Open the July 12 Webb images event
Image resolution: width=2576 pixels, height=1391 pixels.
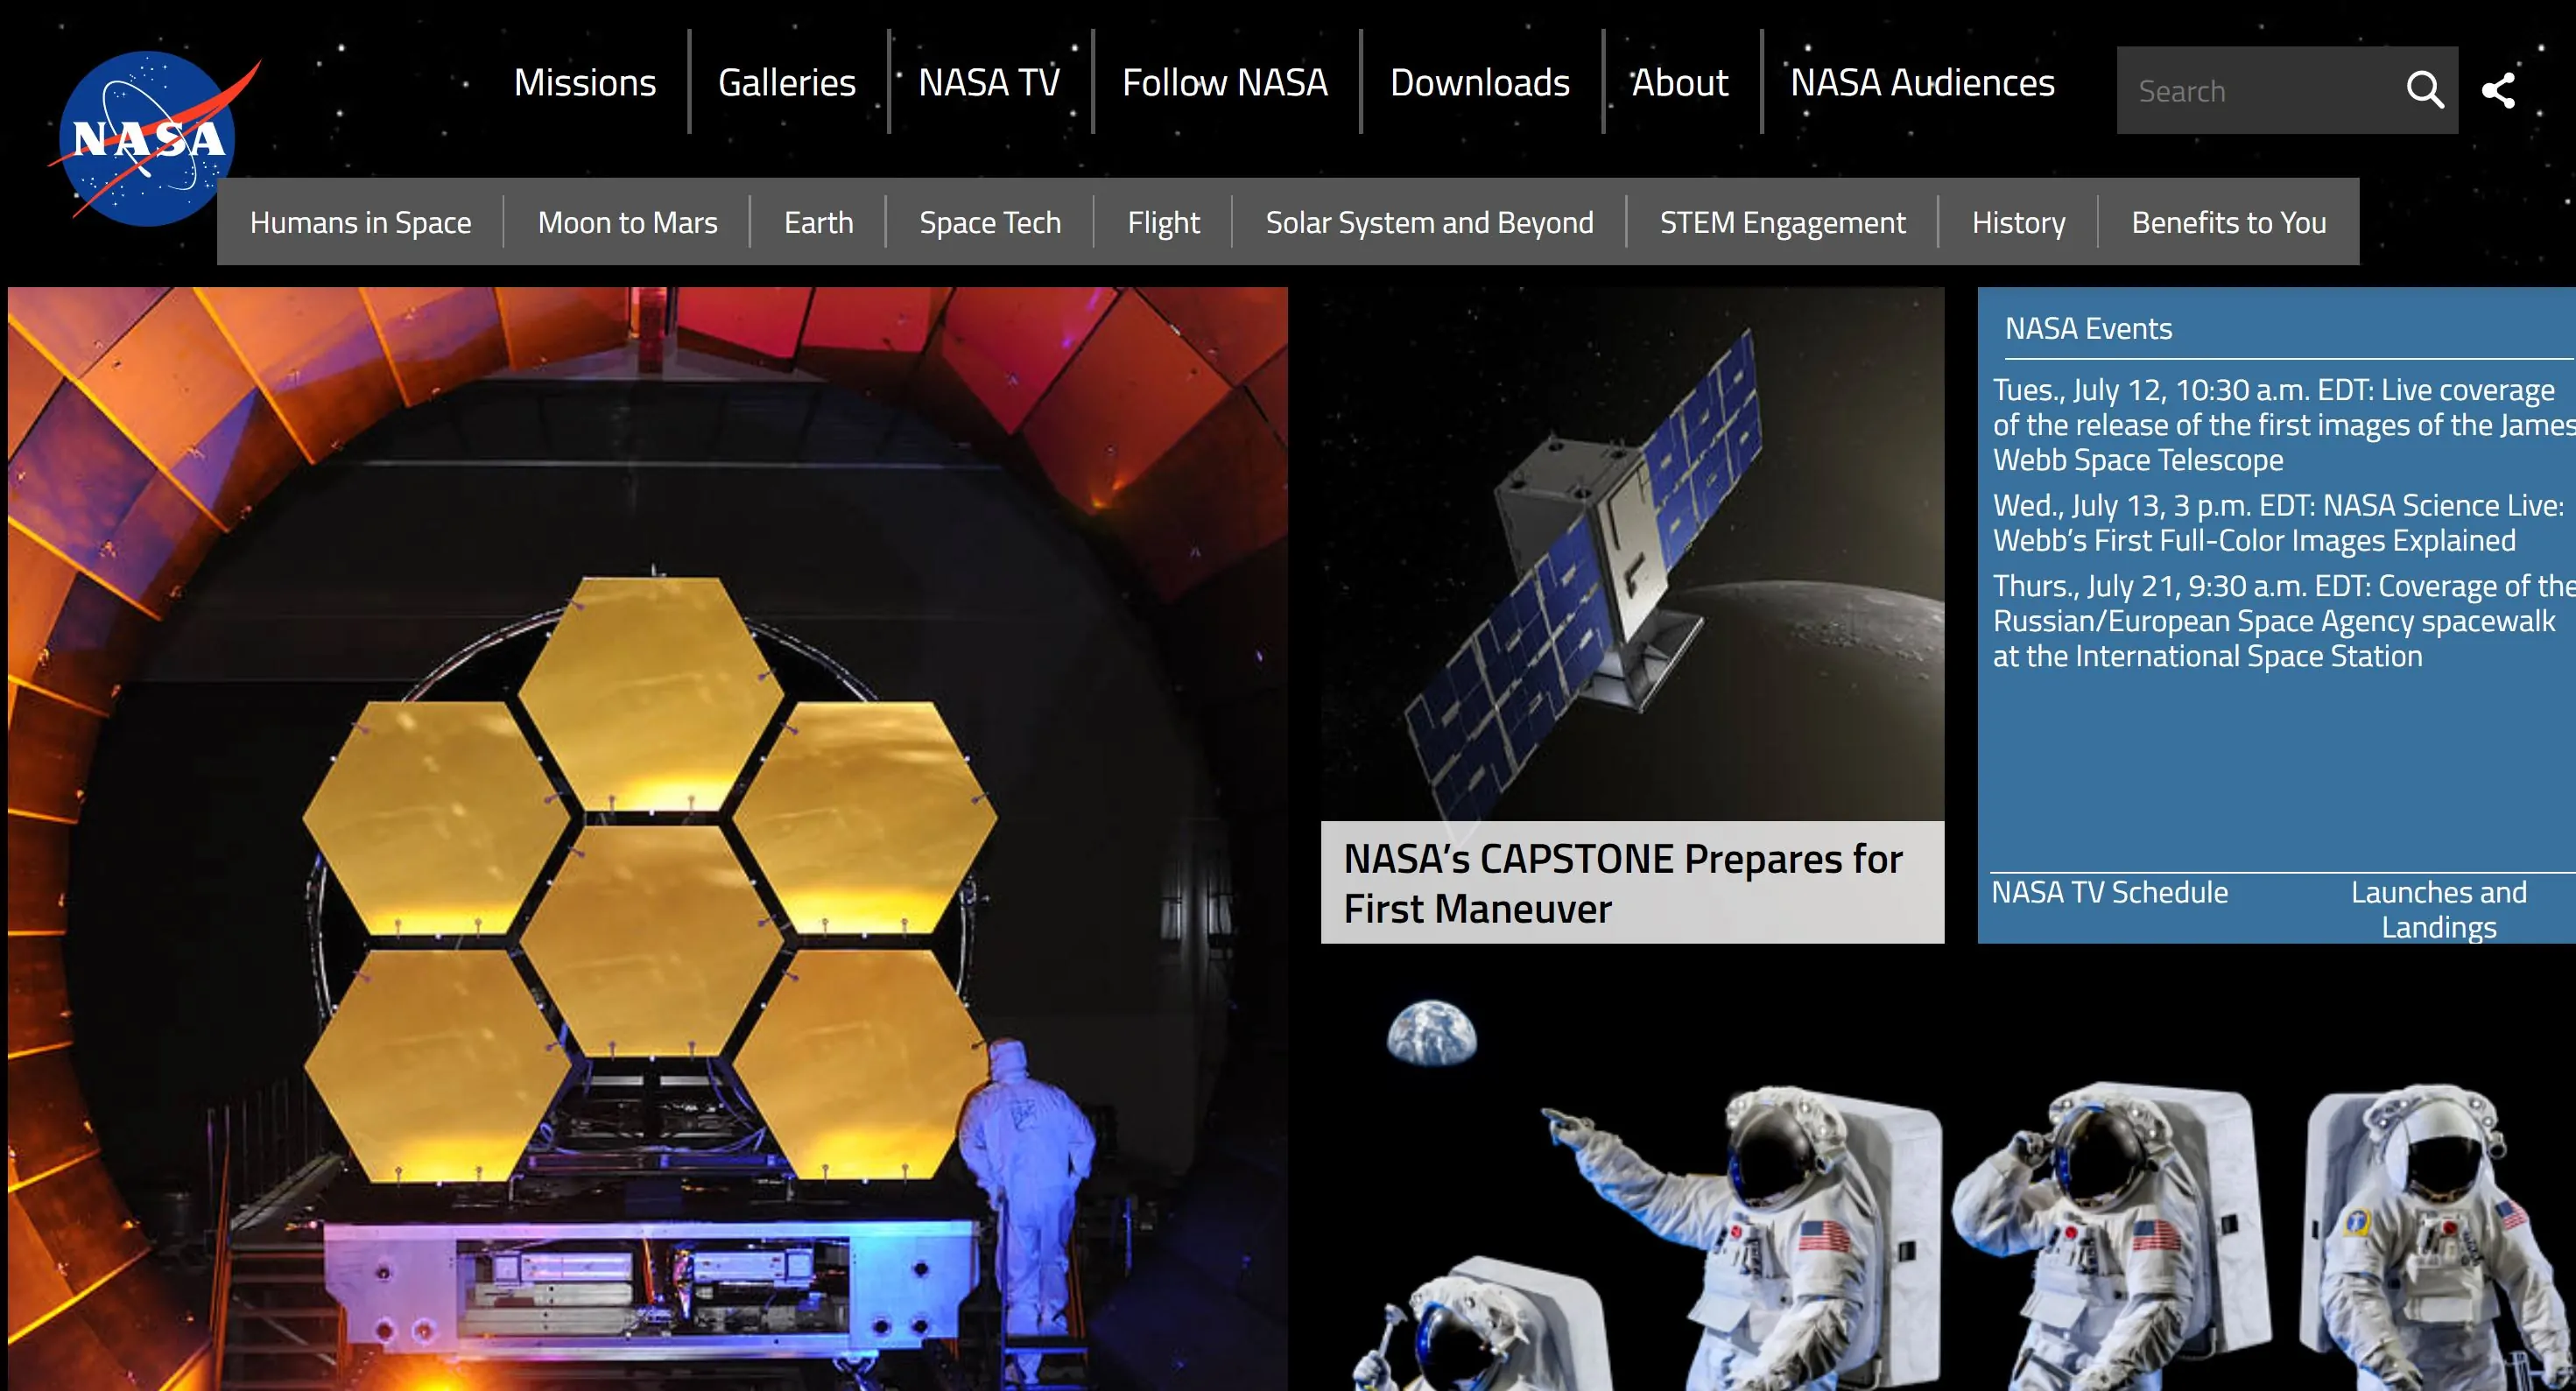tap(2284, 424)
